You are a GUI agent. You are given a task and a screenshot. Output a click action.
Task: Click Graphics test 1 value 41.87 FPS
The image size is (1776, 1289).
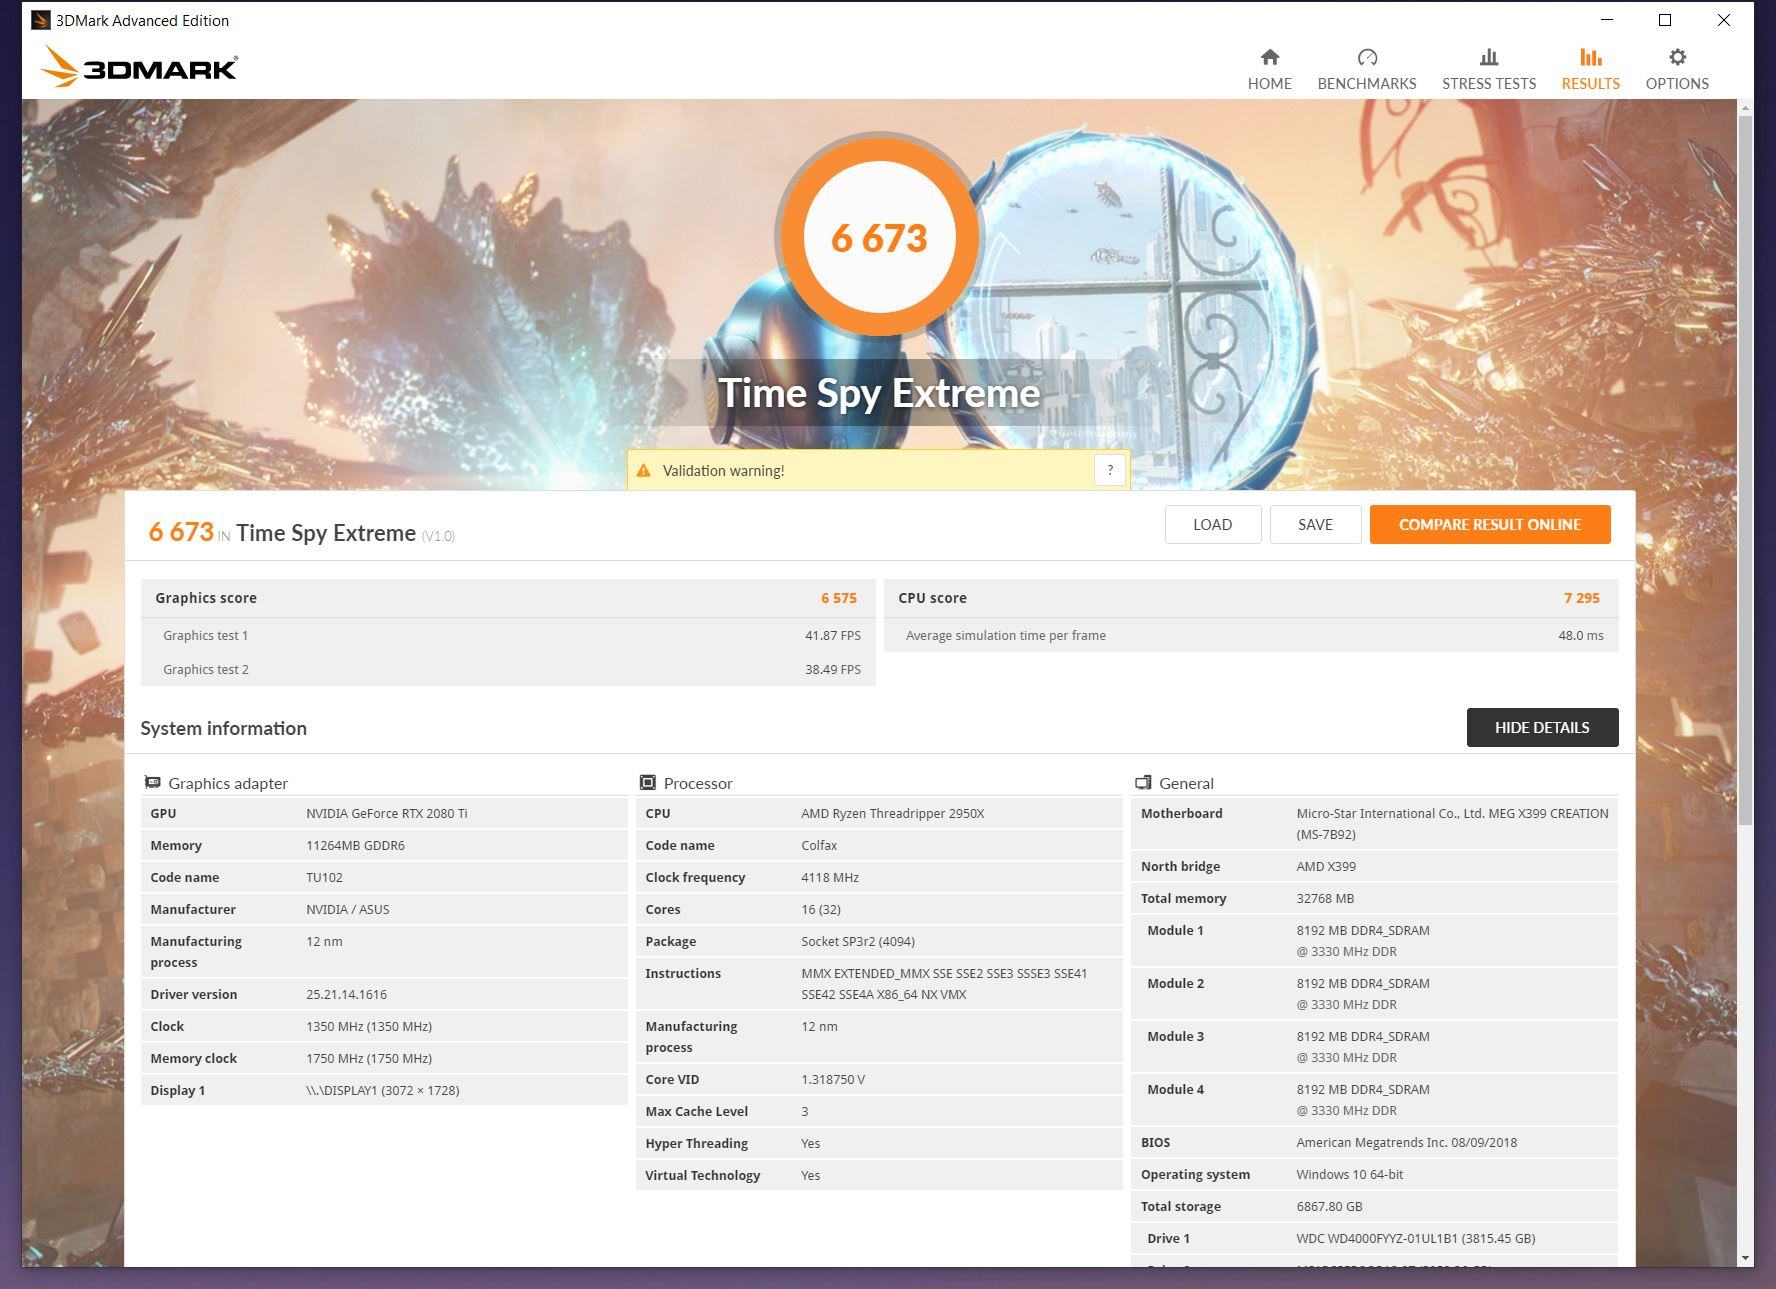point(833,635)
